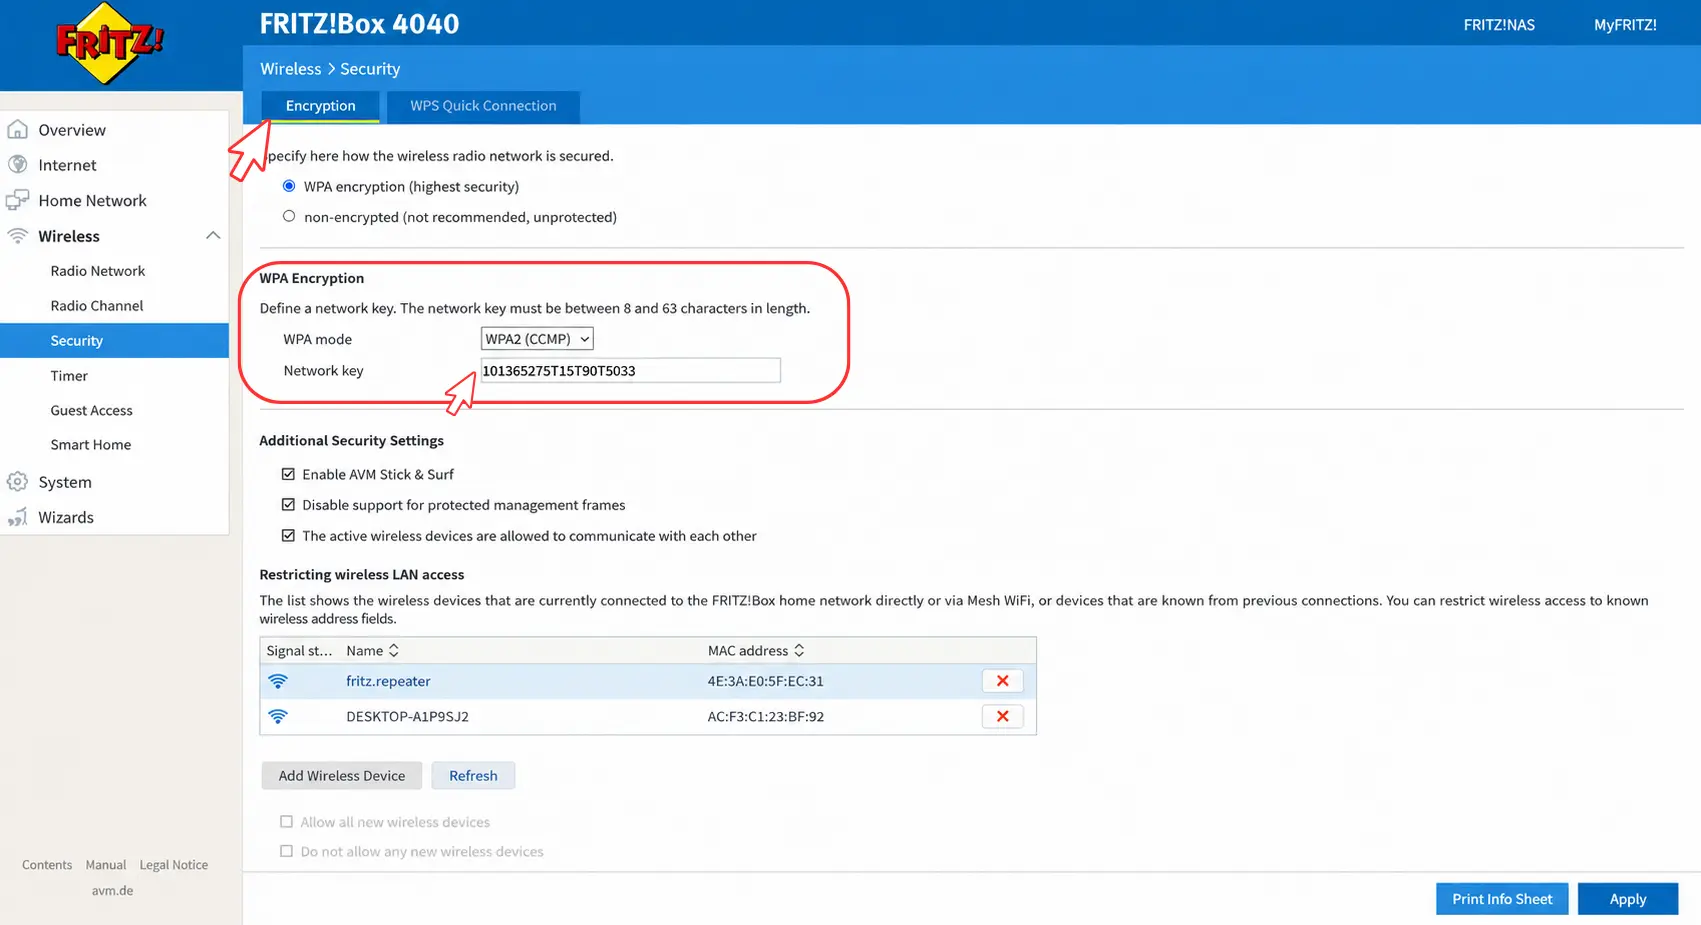Open Home Network in the sidebar
Image resolution: width=1701 pixels, height=925 pixels.
(x=92, y=200)
